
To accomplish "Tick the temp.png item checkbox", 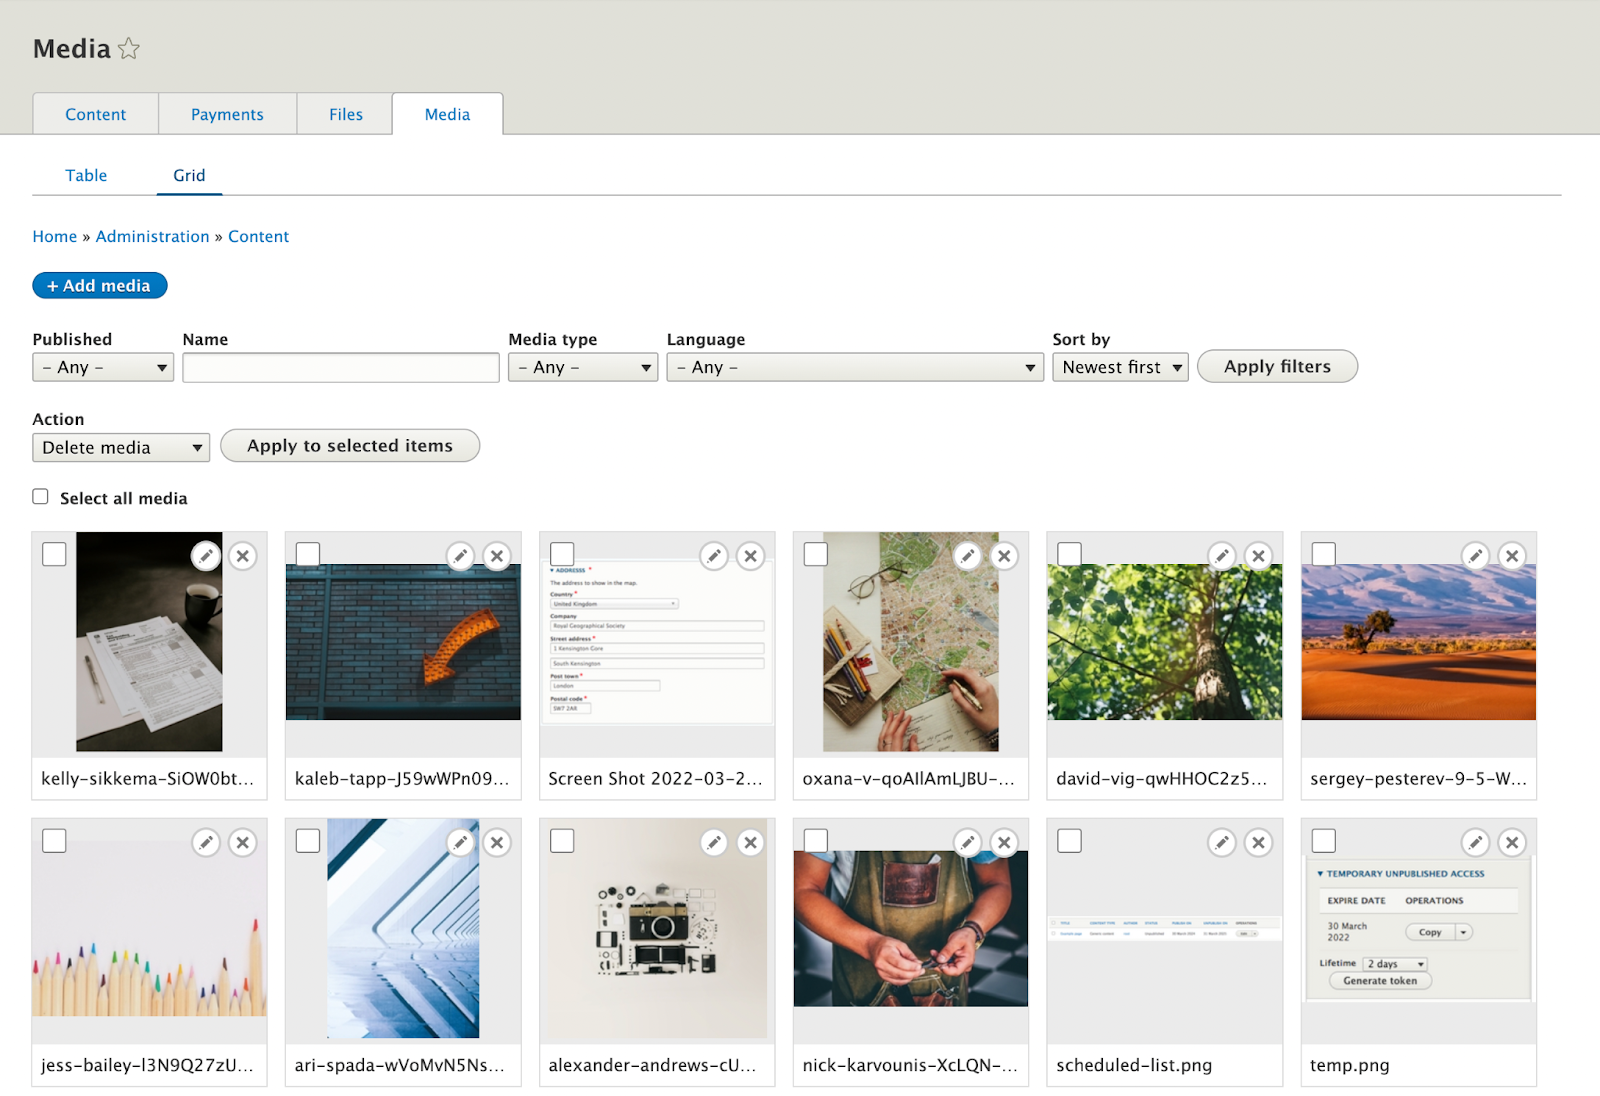I will (x=1324, y=841).
